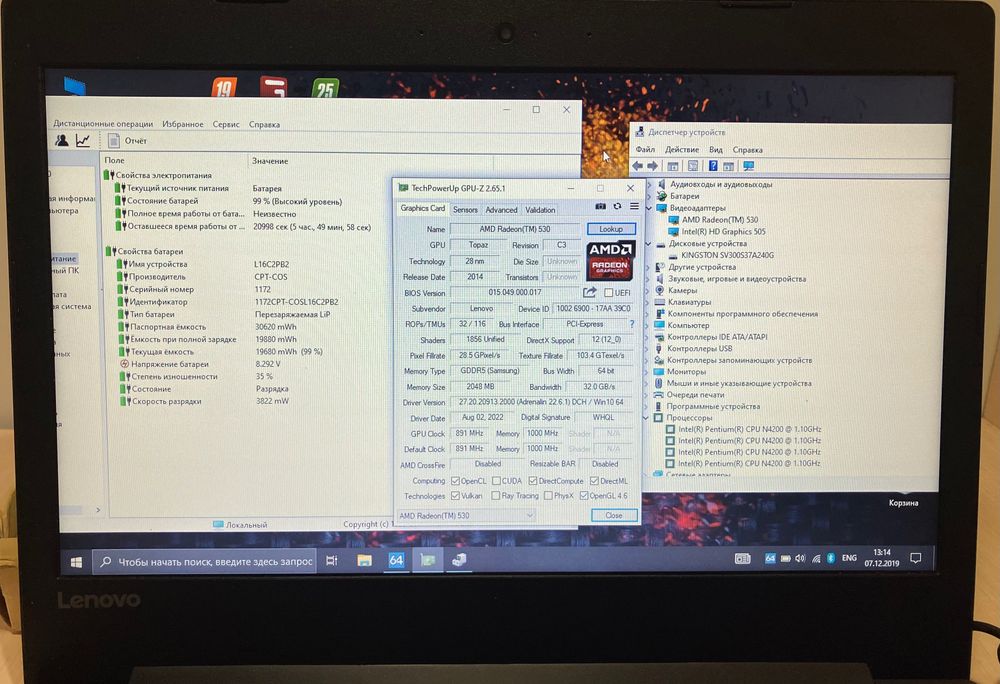Click Close button in GPU-Z
The height and width of the screenshot is (684, 1000).
pos(614,515)
